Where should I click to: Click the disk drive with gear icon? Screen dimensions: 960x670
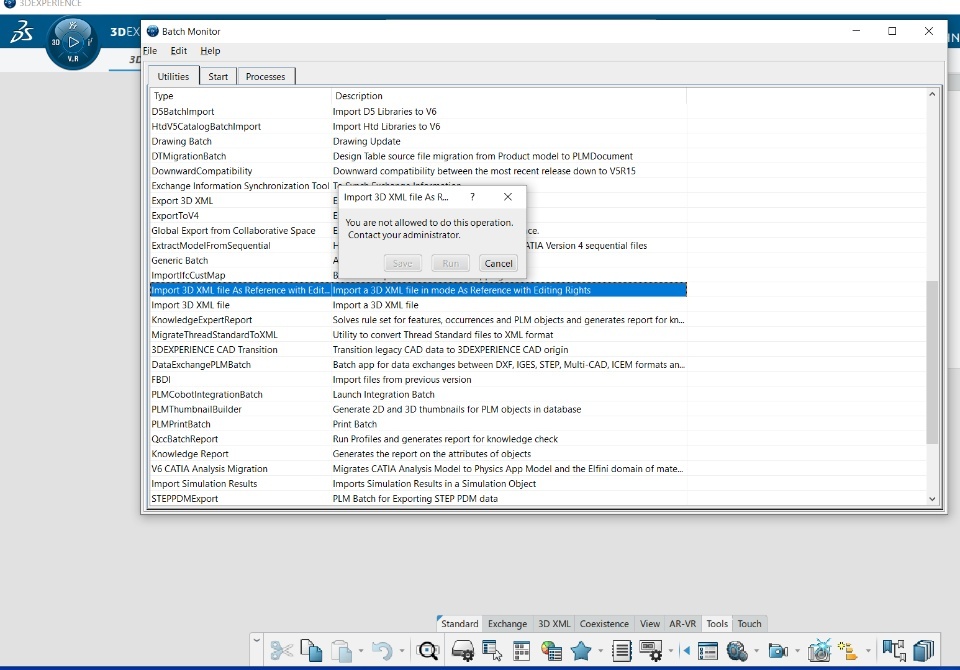tap(463, 650)
